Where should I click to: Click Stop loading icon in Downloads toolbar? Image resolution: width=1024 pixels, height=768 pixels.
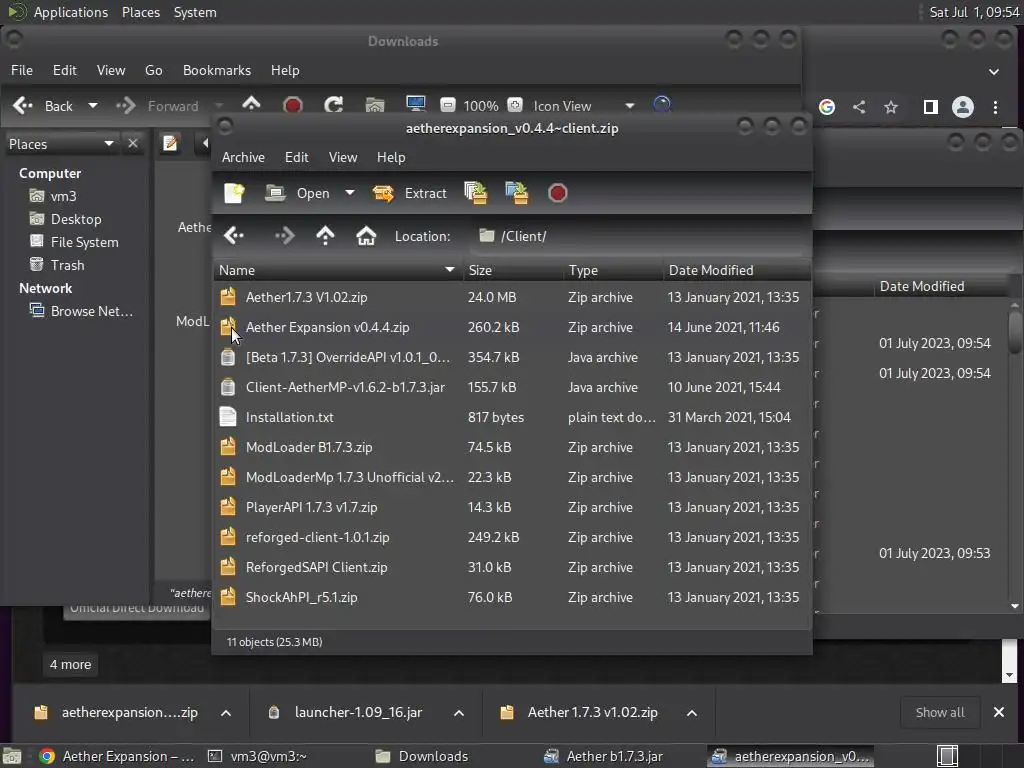(293, 105)
